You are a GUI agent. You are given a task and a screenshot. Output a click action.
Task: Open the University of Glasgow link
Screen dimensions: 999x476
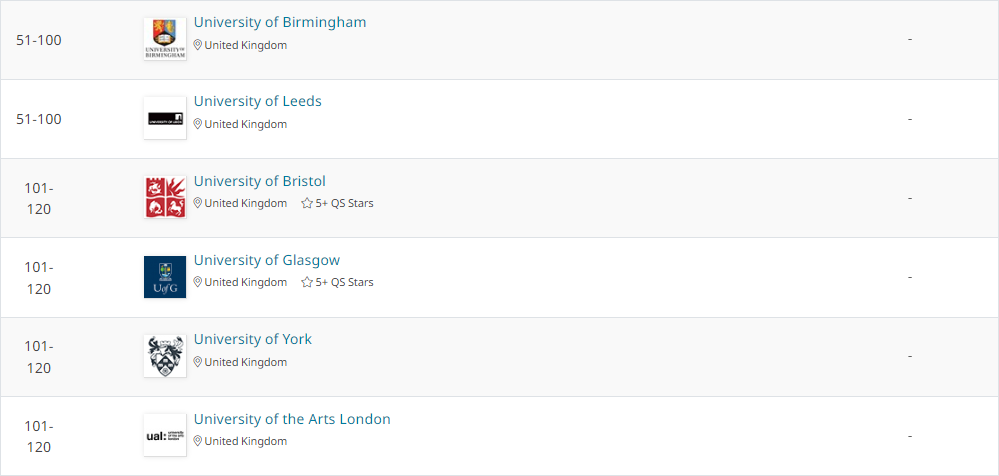(267, 260)
